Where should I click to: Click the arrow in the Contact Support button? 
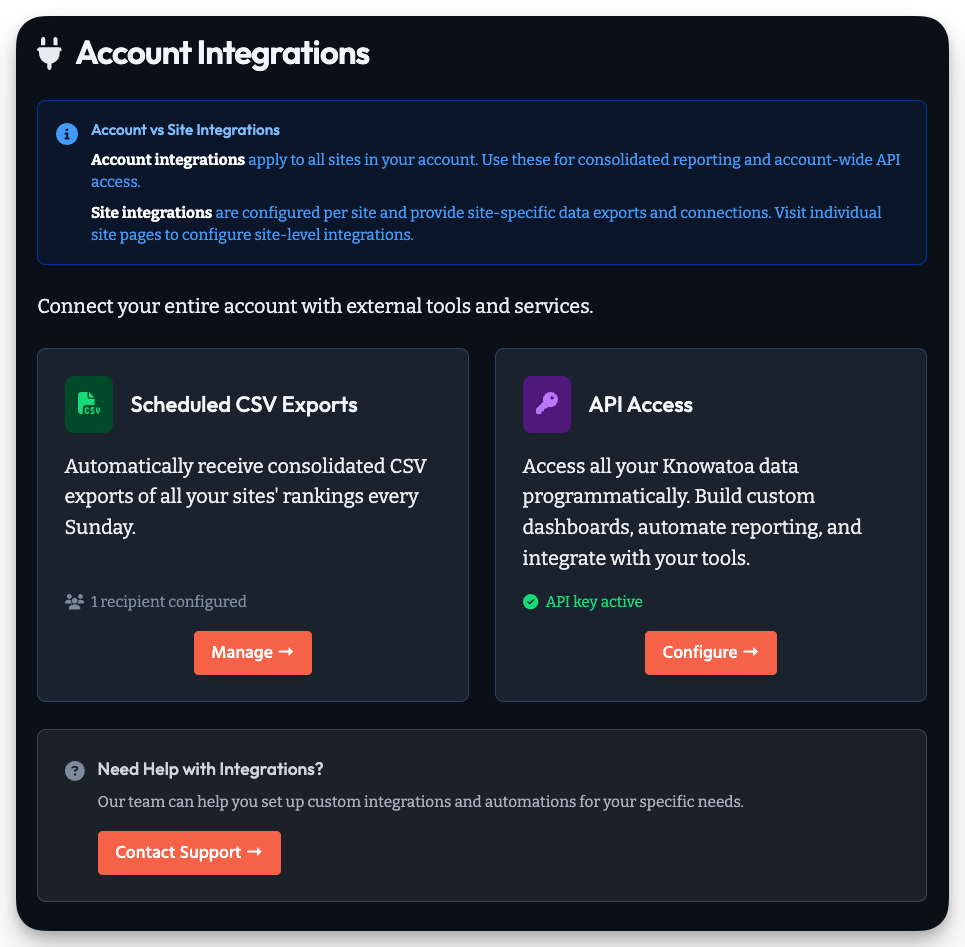(x=257, y=852)
